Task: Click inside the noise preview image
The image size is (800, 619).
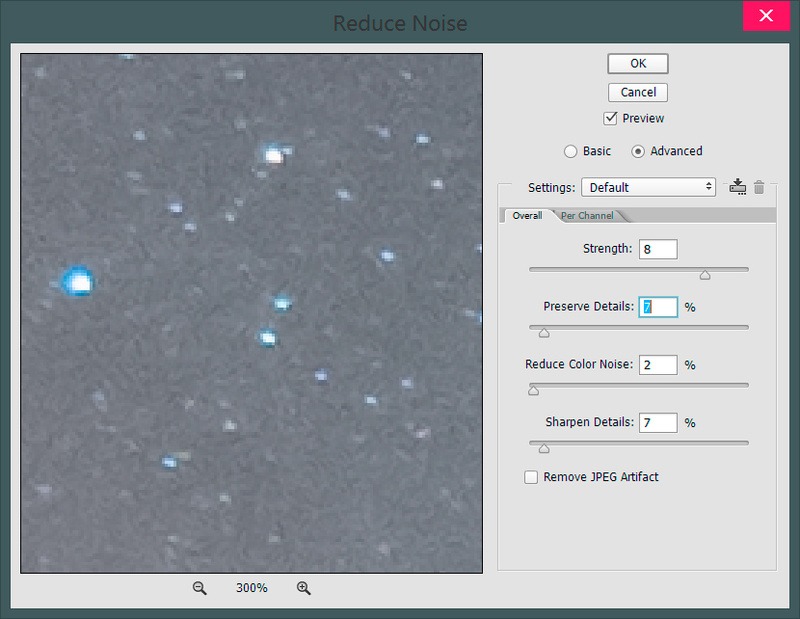Action: point(250,310)
